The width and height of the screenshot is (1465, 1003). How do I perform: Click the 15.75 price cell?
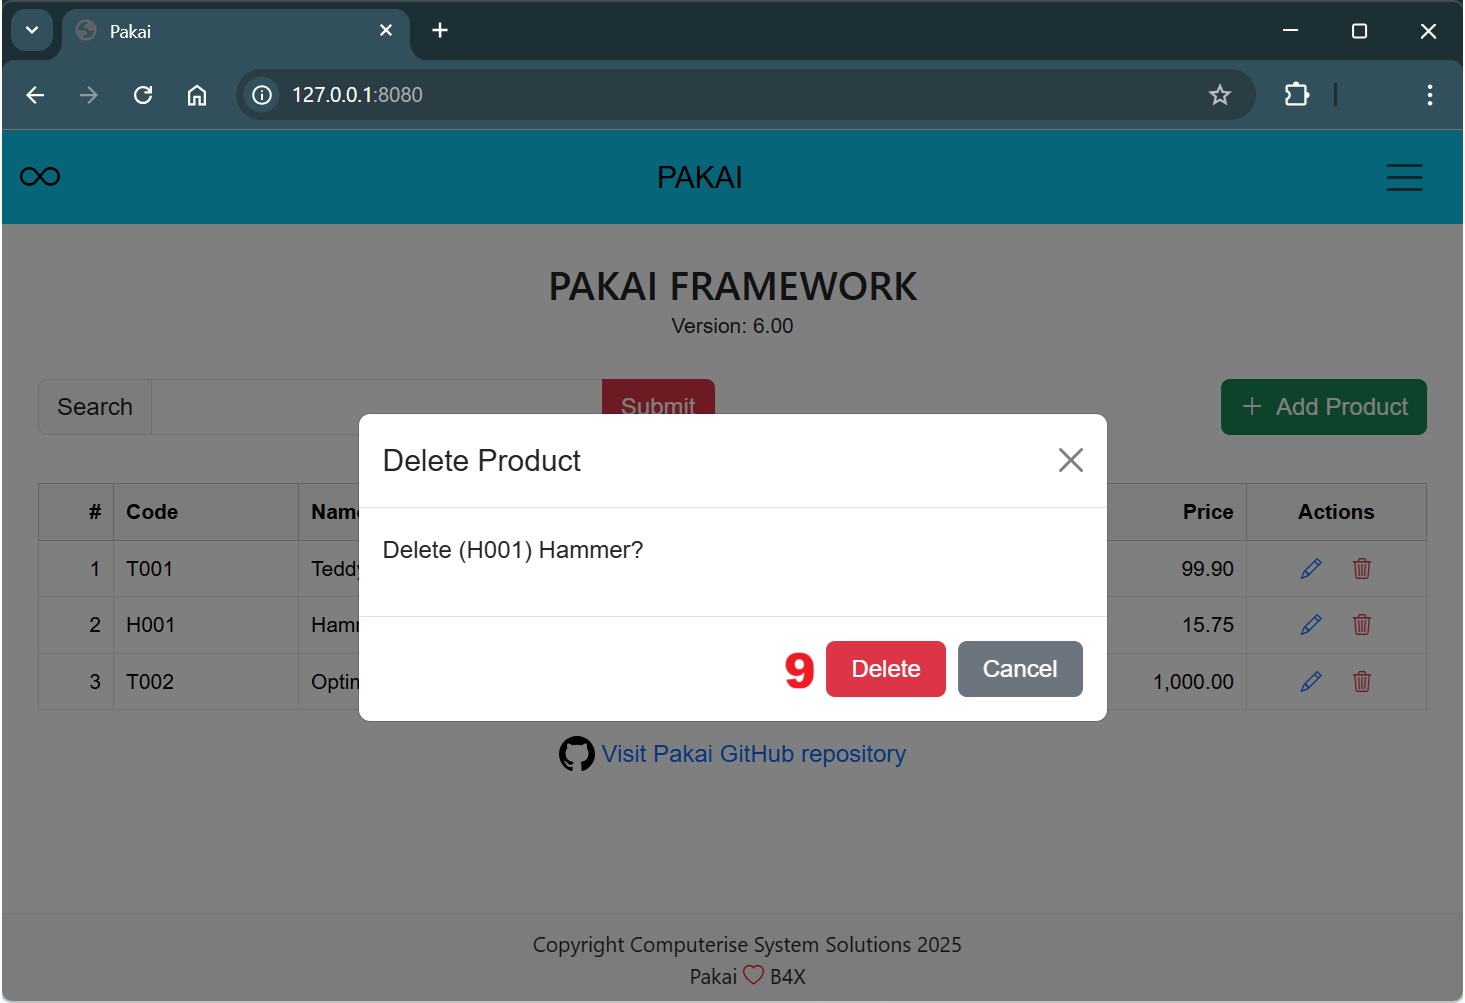point(1208,625)
